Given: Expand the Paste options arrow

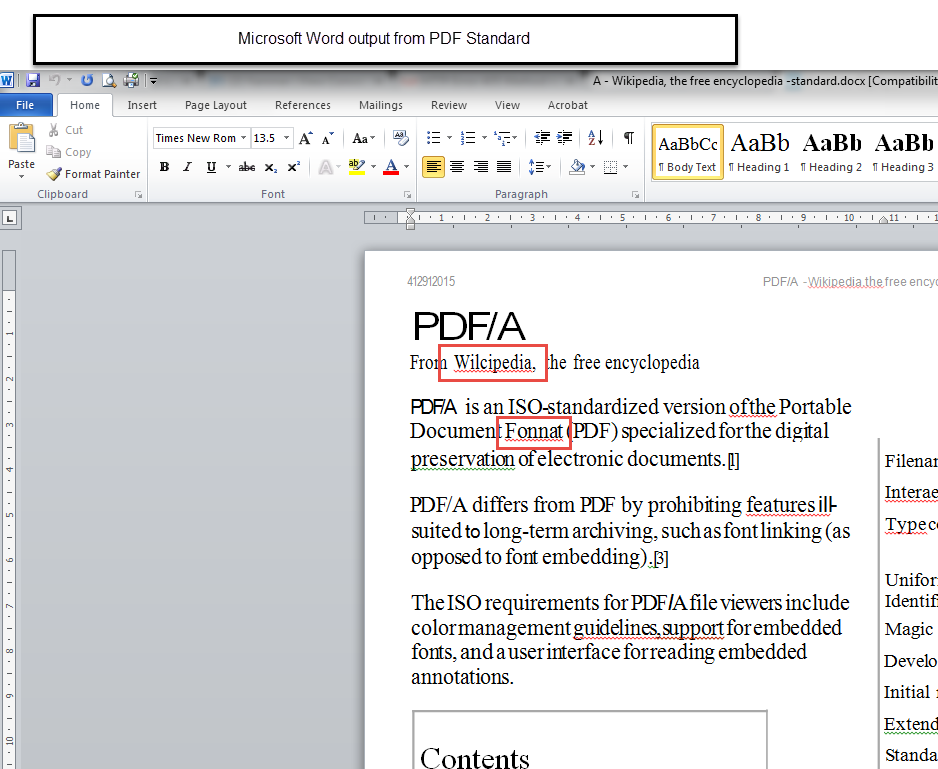Looking at the screenshot, I should [x=21, y=176].
